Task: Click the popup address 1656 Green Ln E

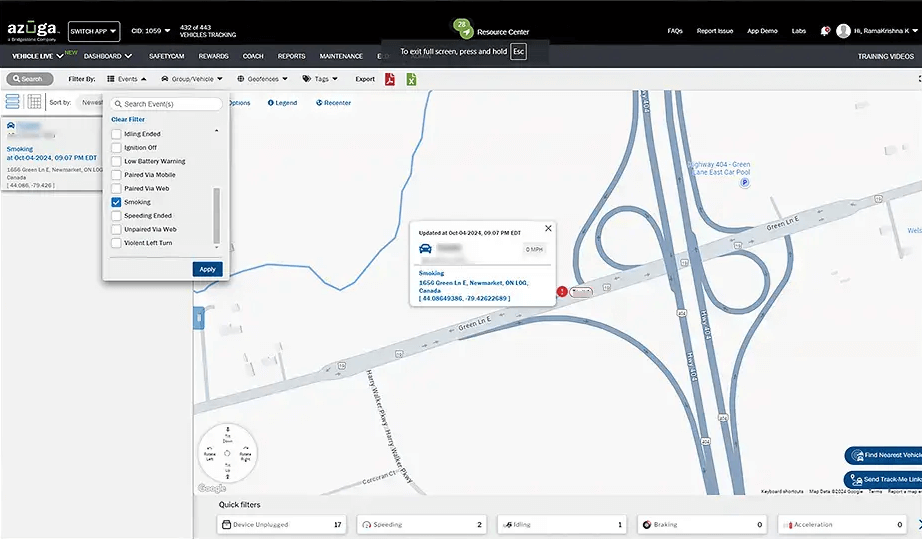Action: 473,286
